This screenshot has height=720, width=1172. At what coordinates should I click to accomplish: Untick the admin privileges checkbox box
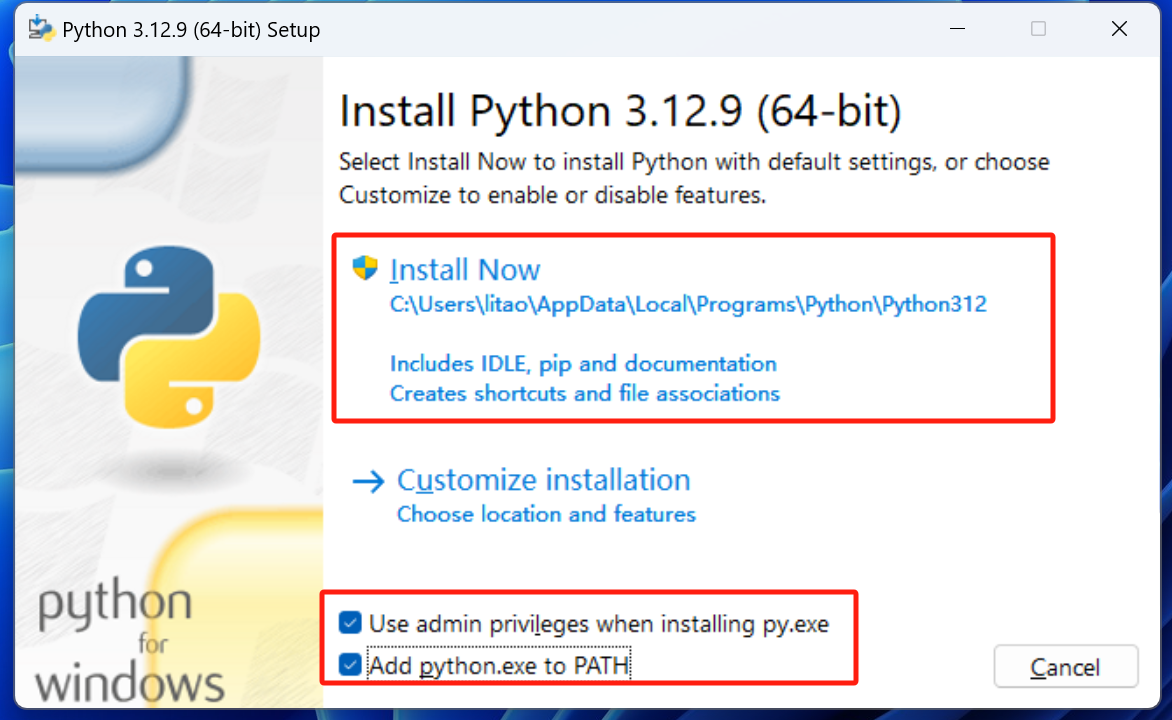350,624
